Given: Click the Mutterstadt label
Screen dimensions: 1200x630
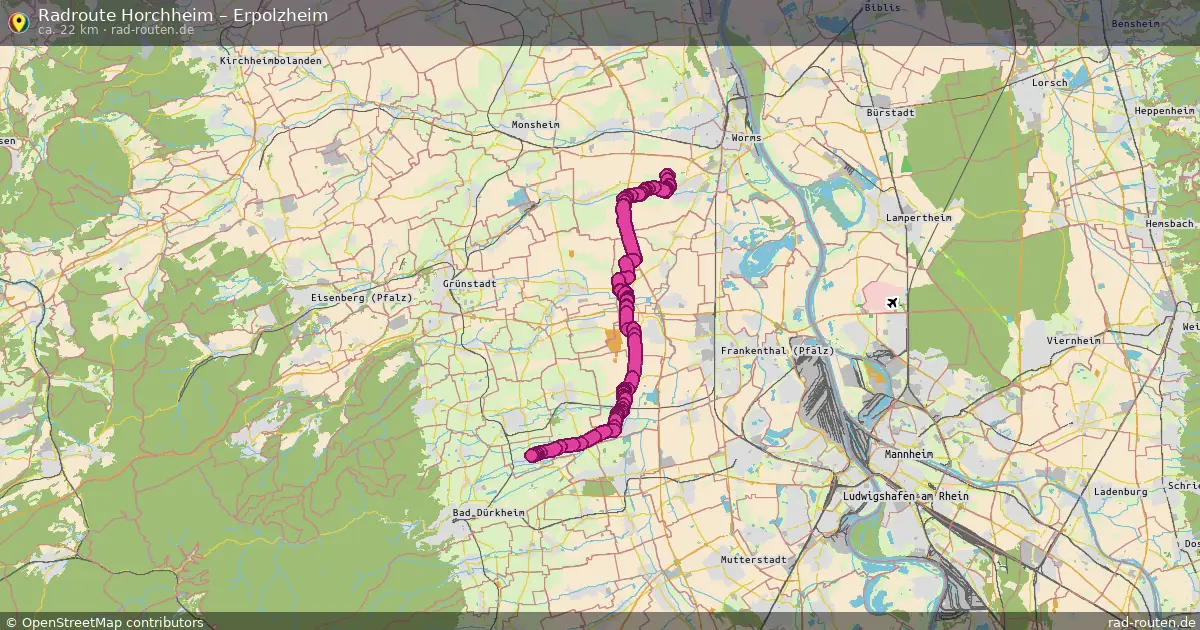Looking at the screenshot, I should coord(753,560).
